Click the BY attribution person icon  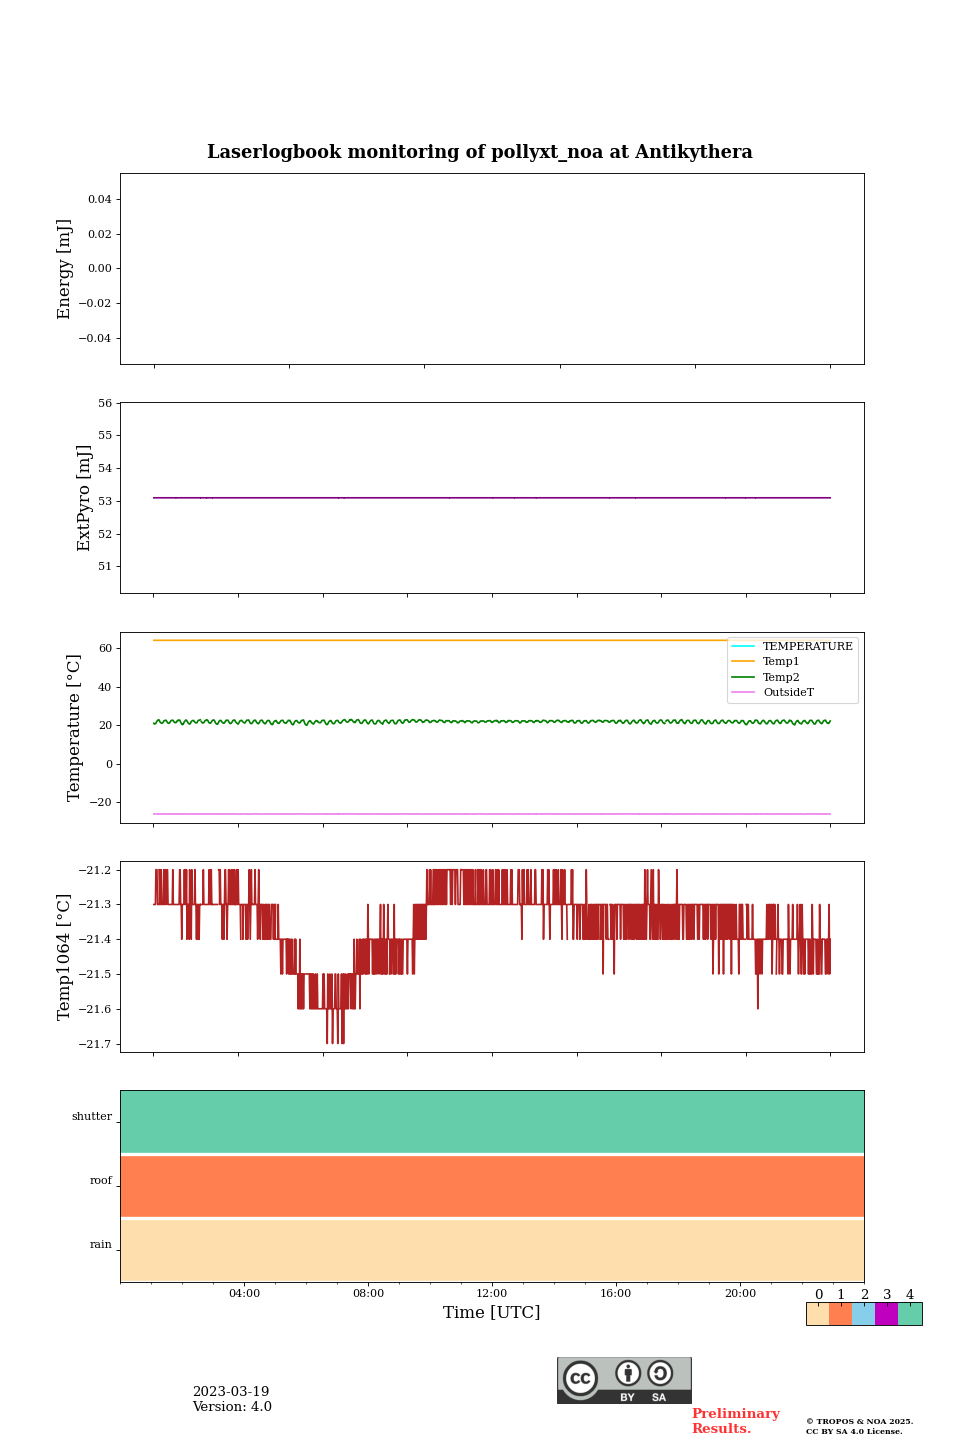(x=628, y=1373)
